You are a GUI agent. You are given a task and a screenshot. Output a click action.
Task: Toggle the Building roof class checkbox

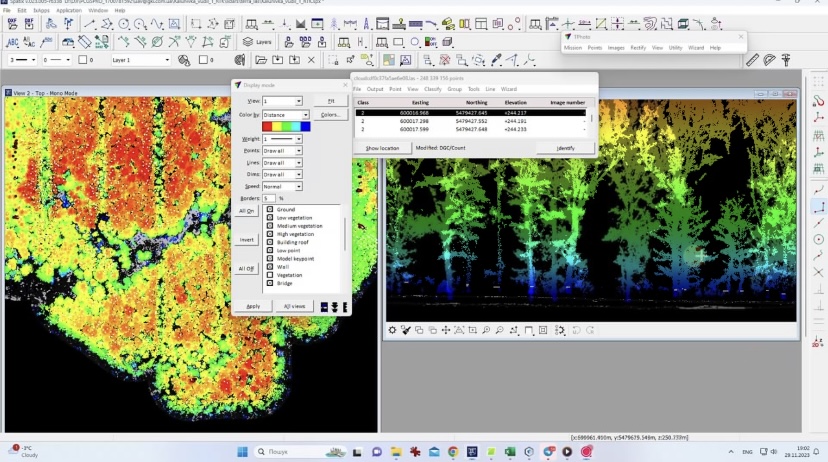coord(270,242)
